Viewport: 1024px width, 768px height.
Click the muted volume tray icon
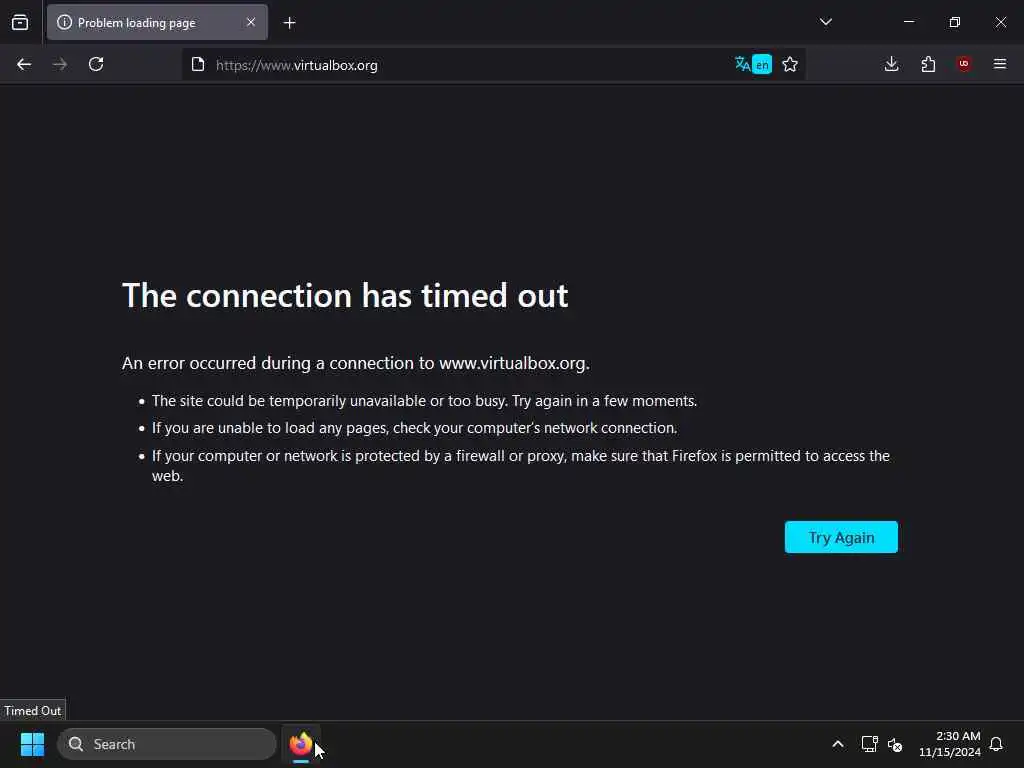pyautogui.click(x=895, y=744)
